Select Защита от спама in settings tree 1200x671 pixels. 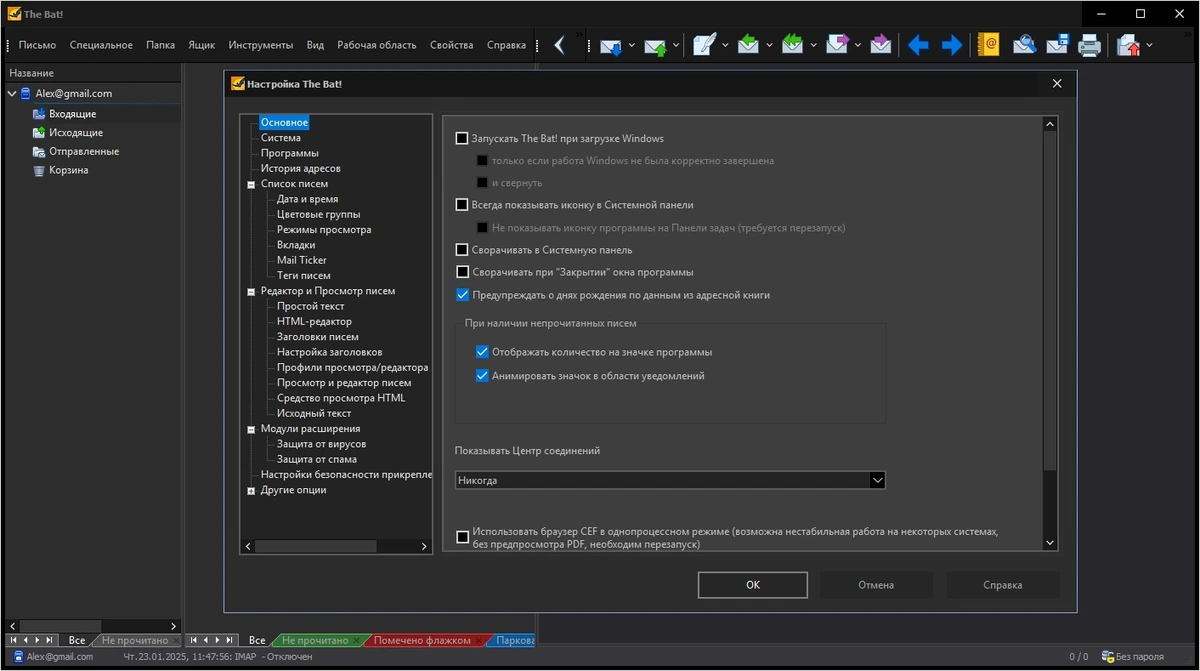[316, 460]
